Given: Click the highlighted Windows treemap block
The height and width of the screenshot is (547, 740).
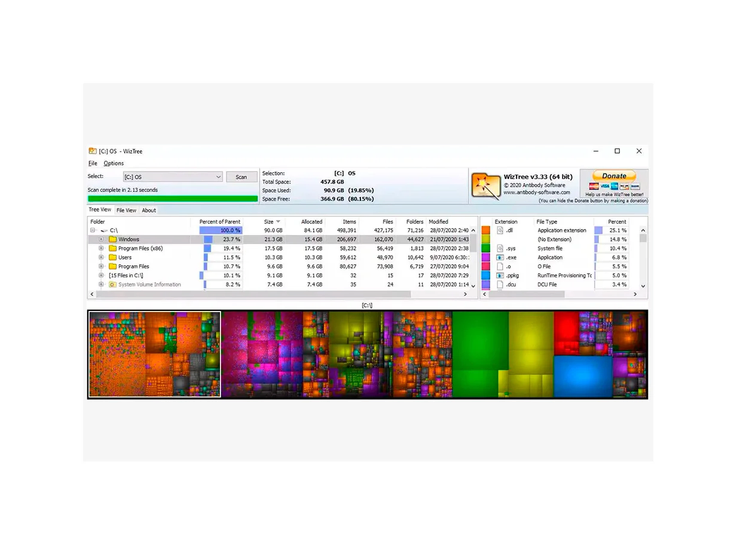Looking at the screenshot, I should (x=154, y=354).
